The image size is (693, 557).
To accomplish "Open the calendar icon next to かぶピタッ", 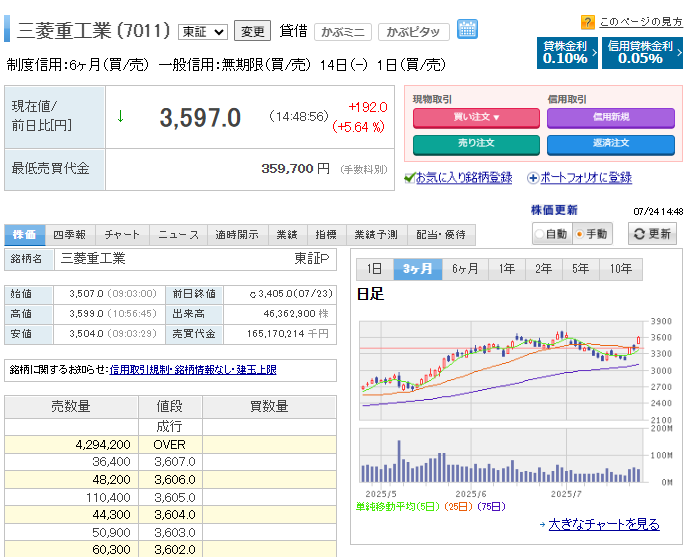I will [467, 30].
